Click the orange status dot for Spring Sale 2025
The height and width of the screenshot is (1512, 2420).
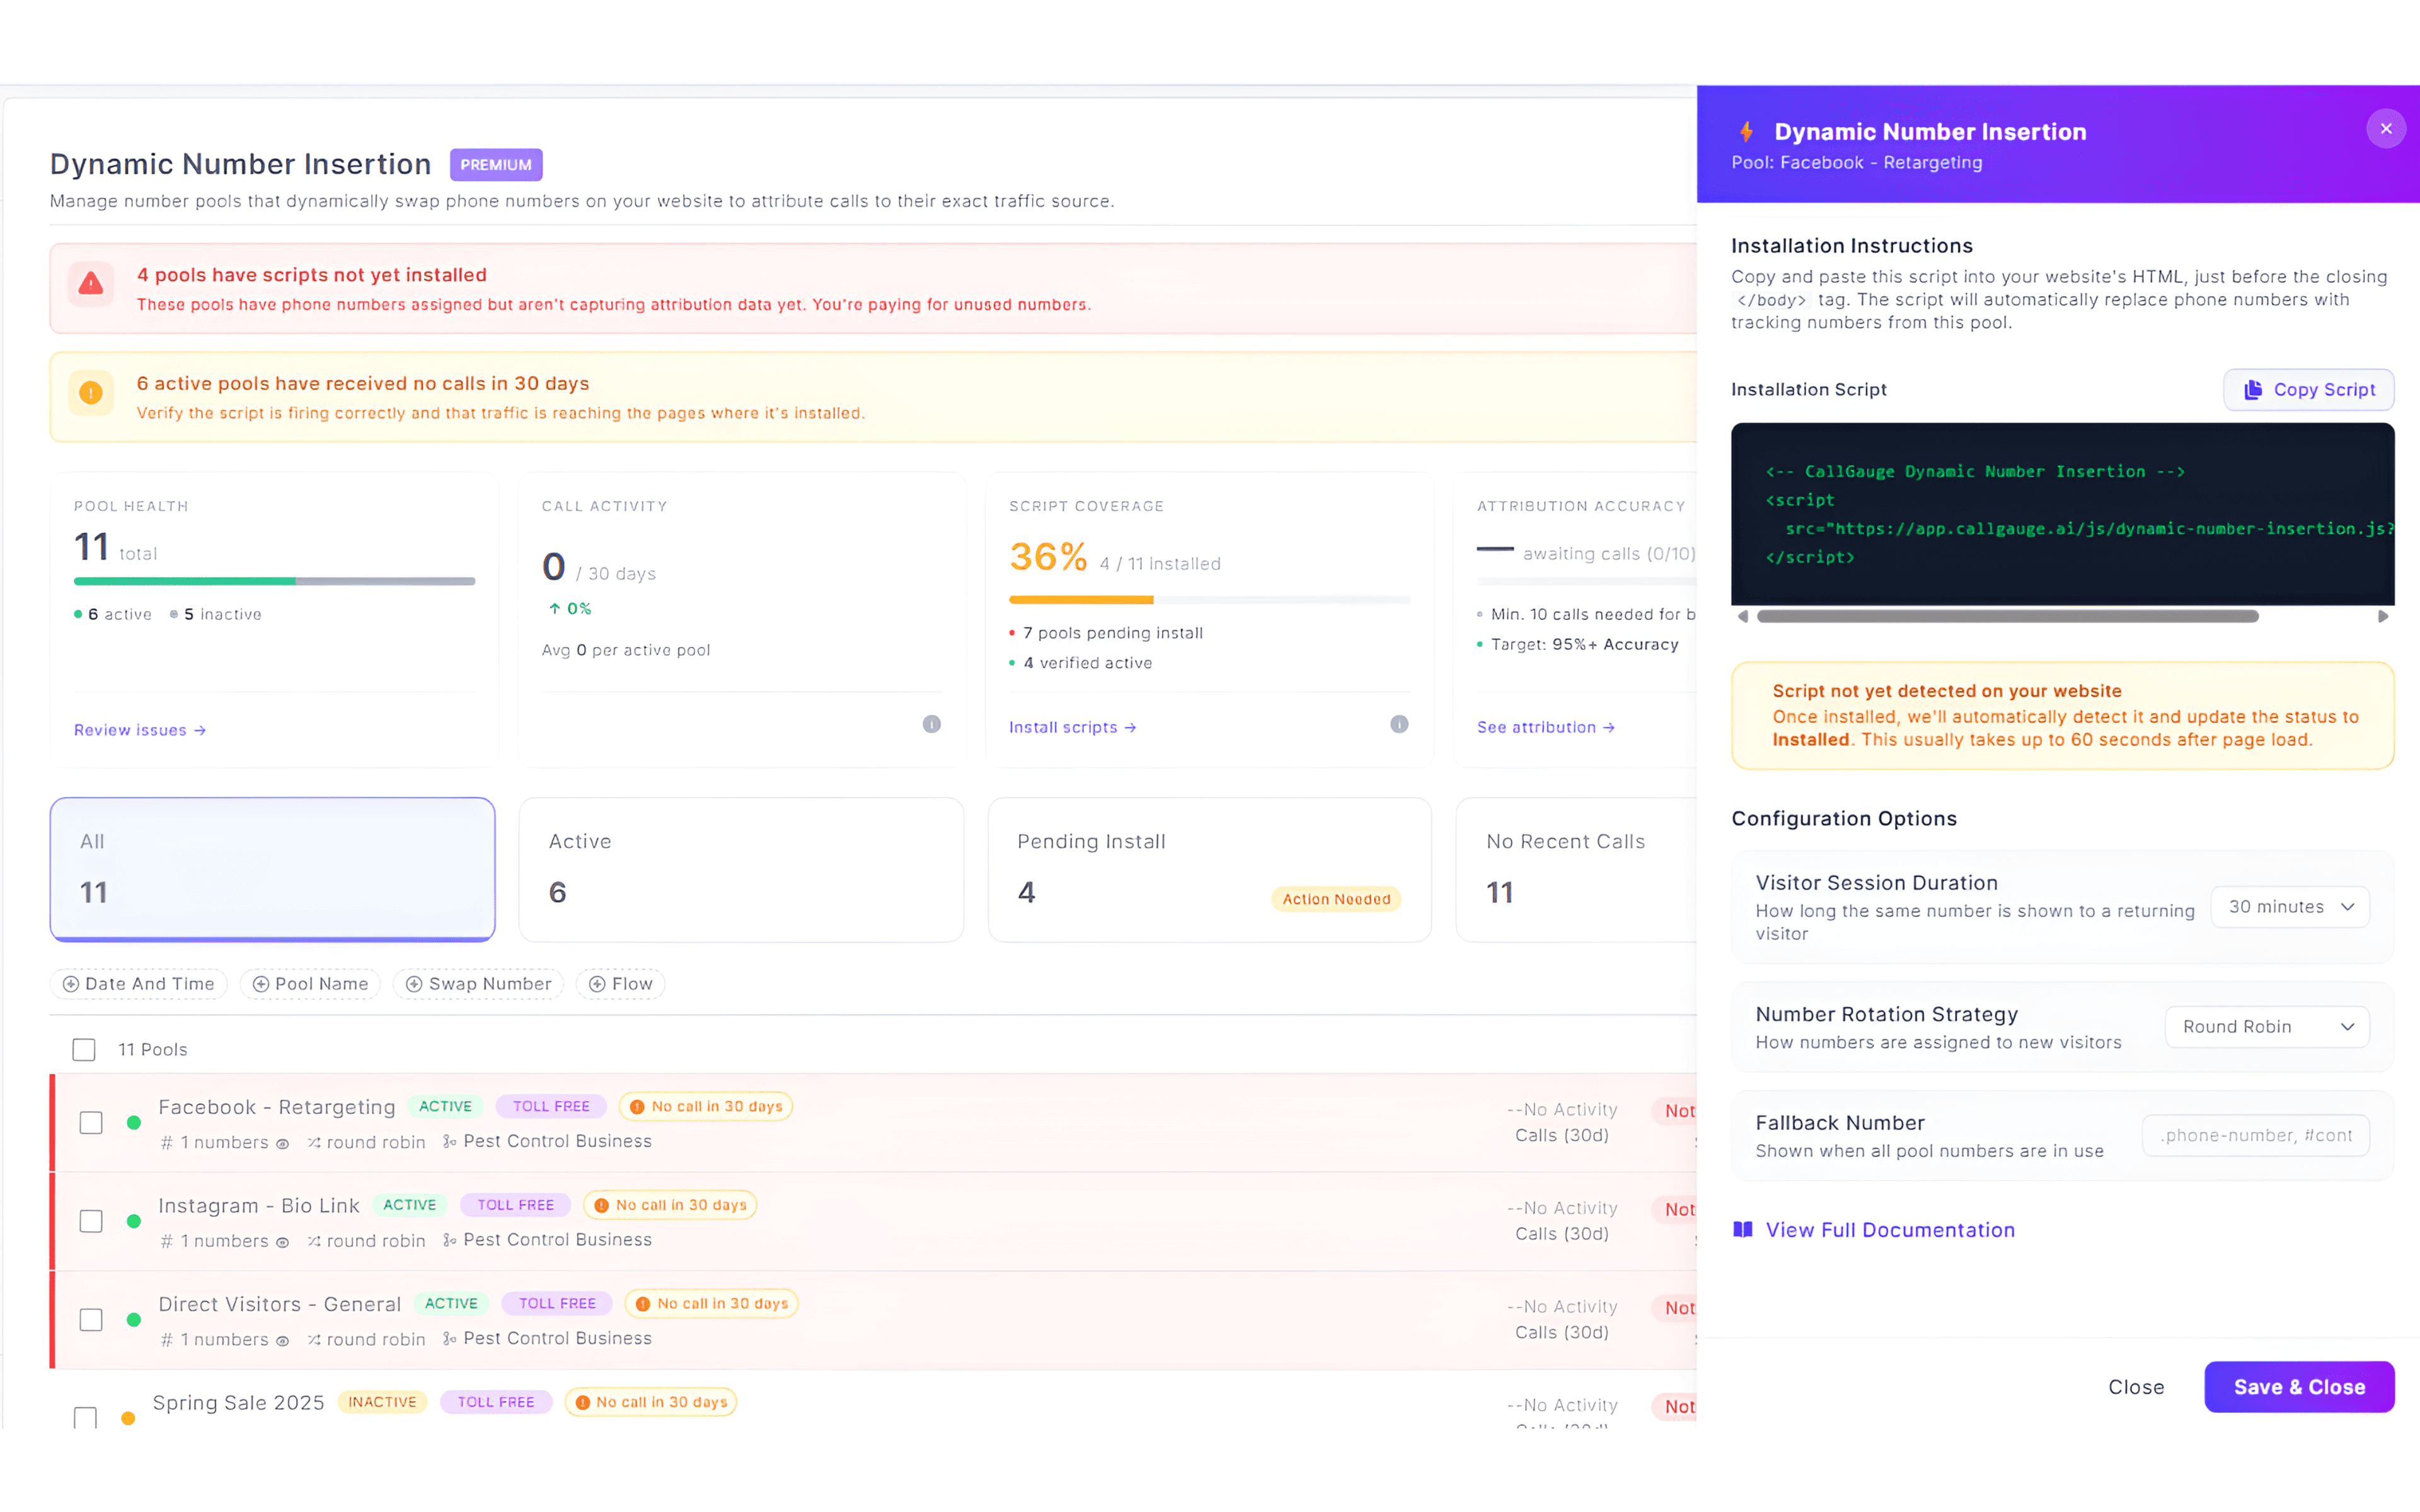pyautogui.click(x=128, y=1418)
